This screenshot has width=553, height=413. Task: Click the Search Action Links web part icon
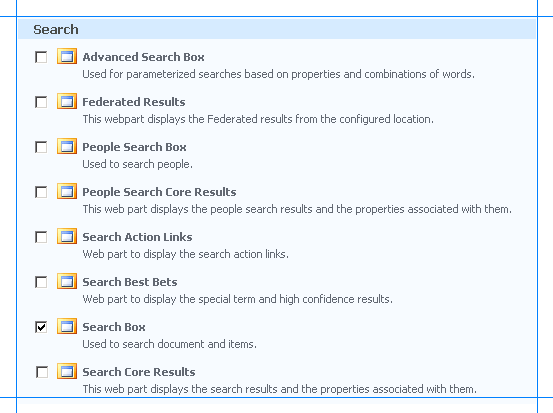click(x=67, y=236)
